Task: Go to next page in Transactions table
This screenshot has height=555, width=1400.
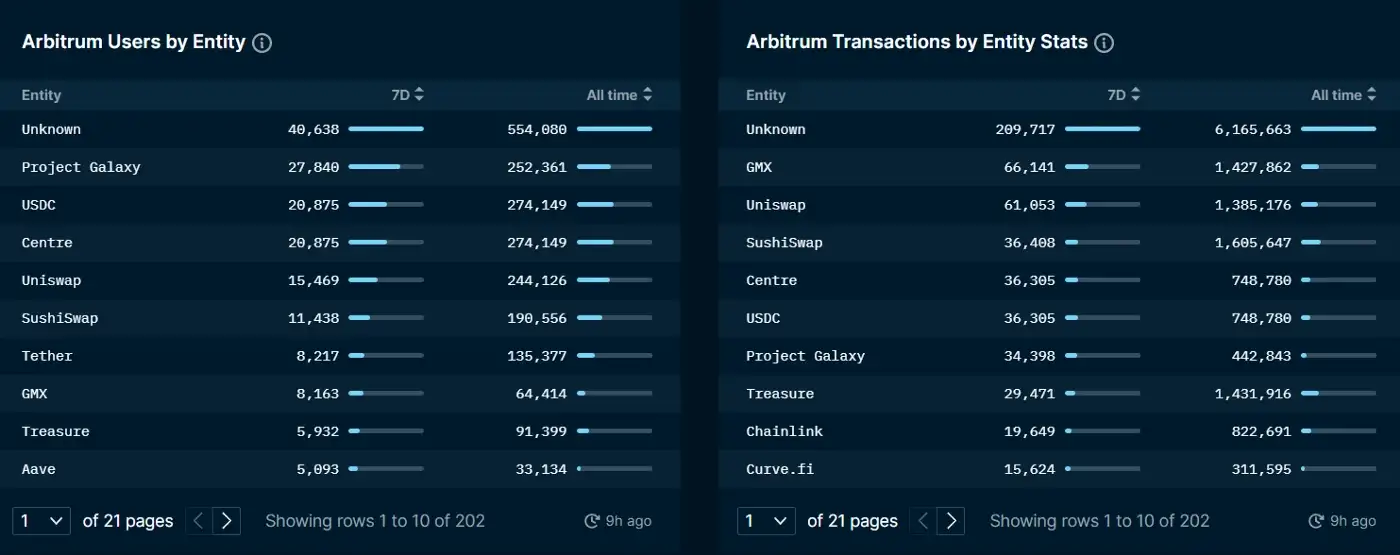Action: coord(952,521)
